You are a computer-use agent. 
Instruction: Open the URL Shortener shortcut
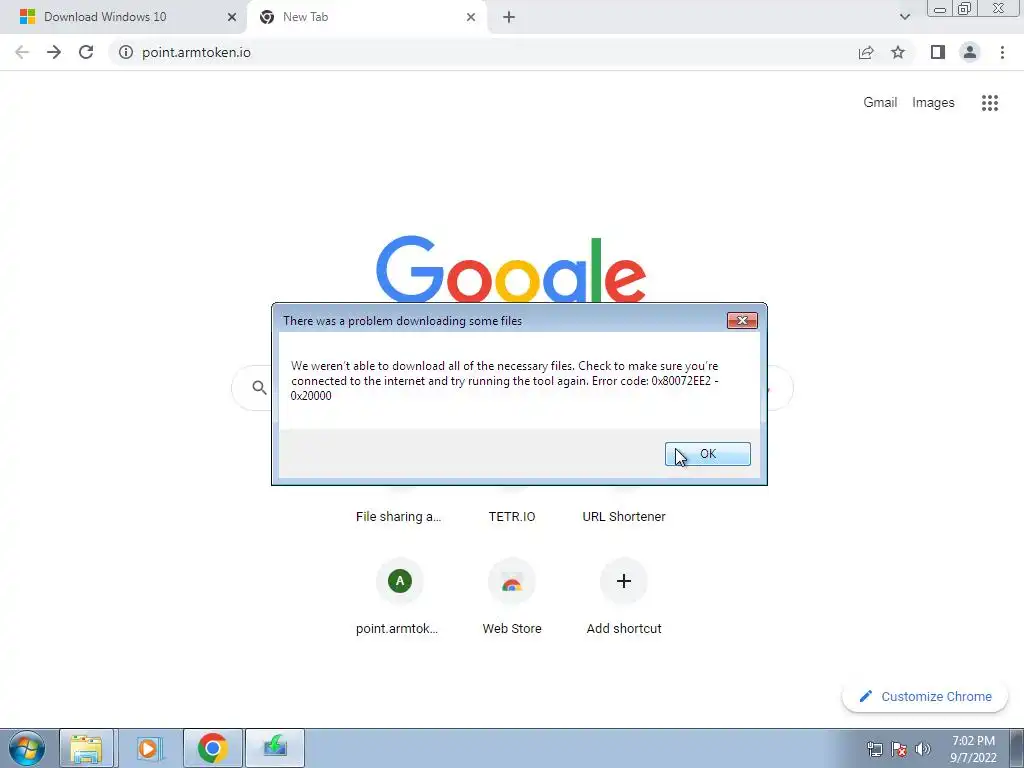(x=624, y=516)
